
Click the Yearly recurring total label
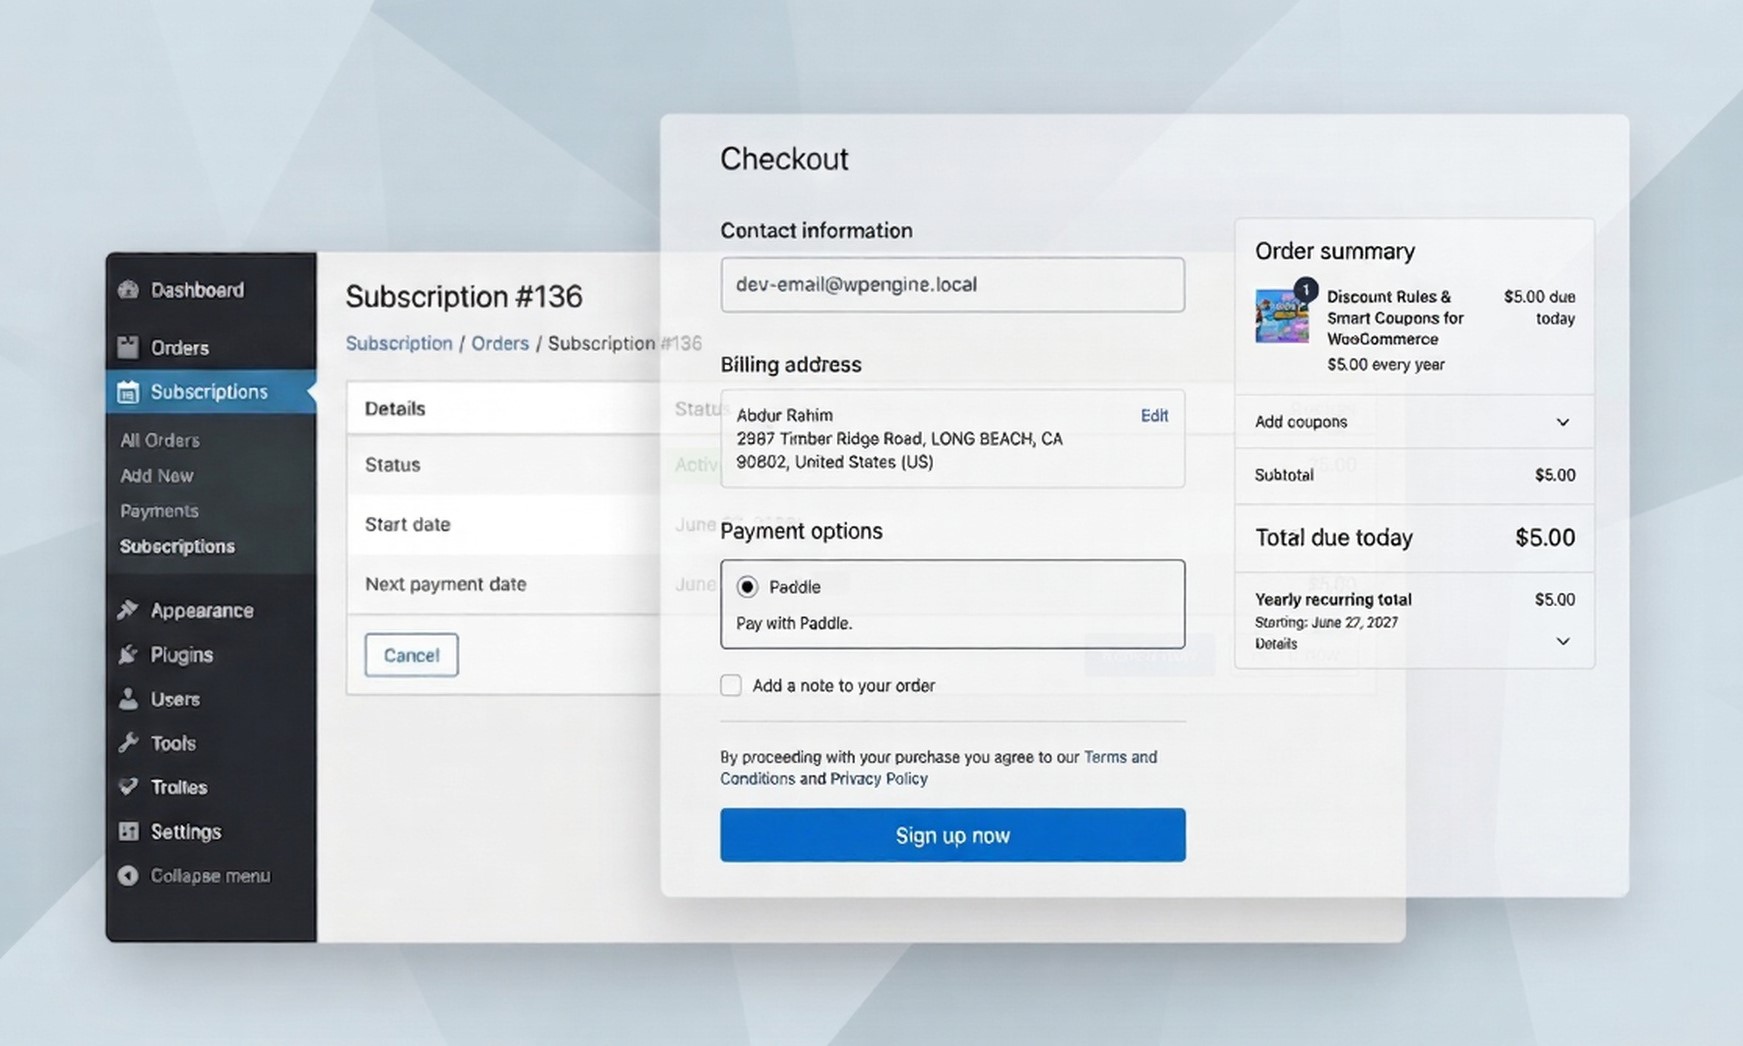(x=1333, y=599)
